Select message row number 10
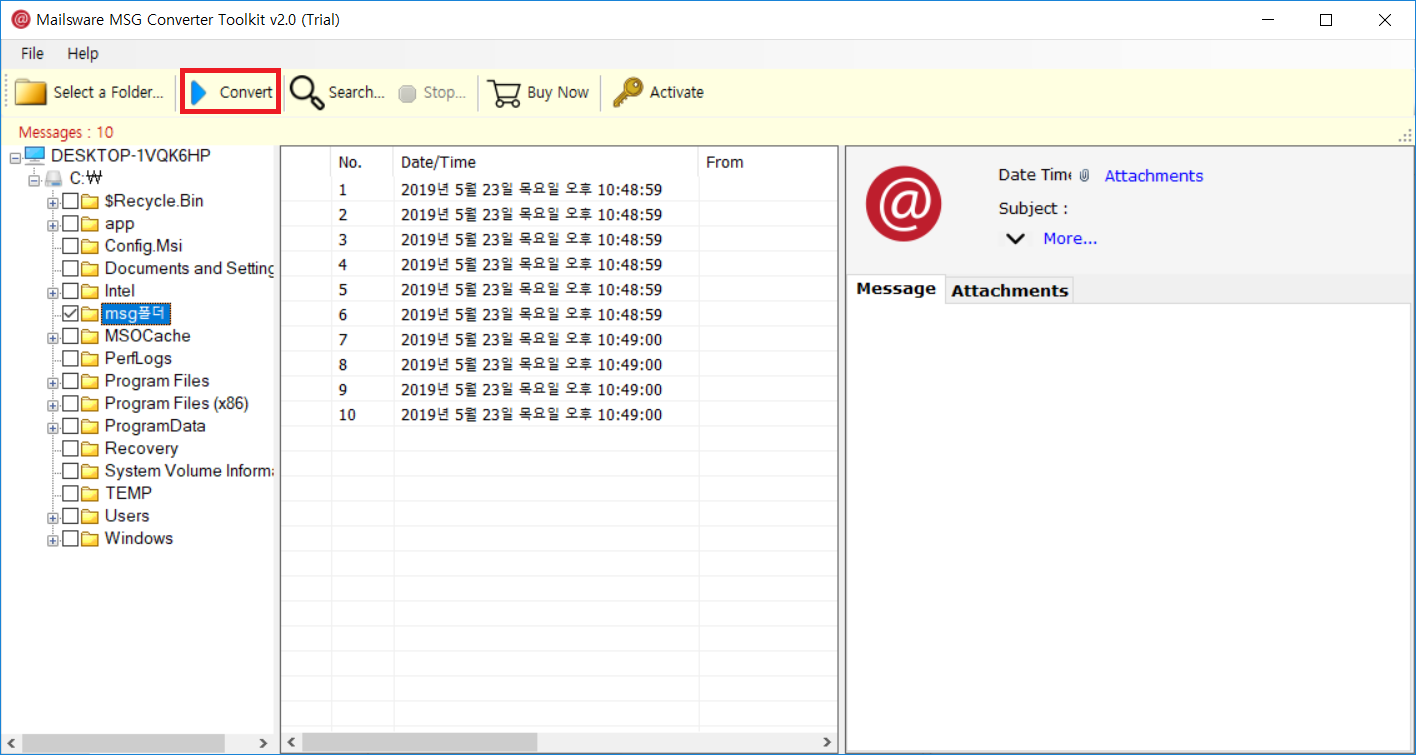 coord(559,415)
